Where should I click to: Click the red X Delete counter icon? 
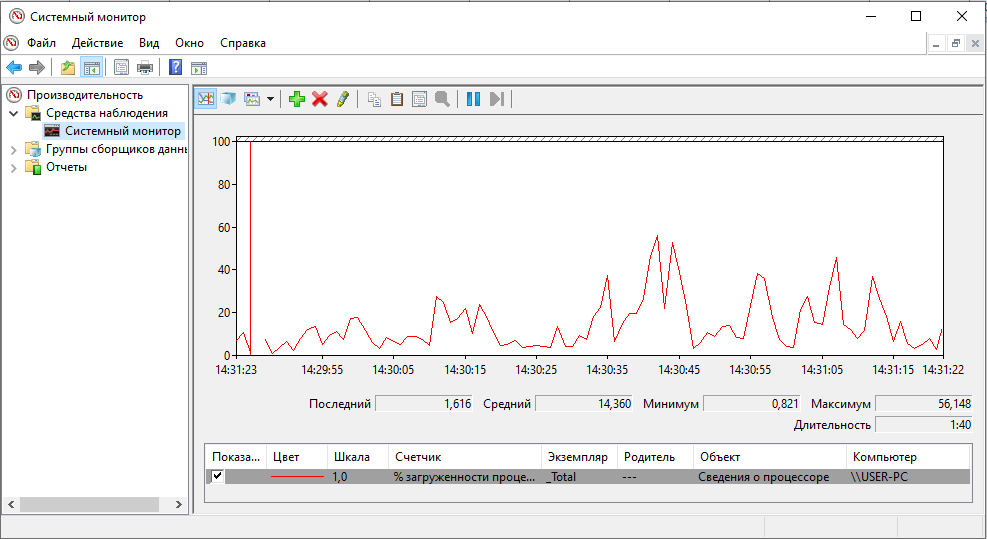tap(320, 98)
